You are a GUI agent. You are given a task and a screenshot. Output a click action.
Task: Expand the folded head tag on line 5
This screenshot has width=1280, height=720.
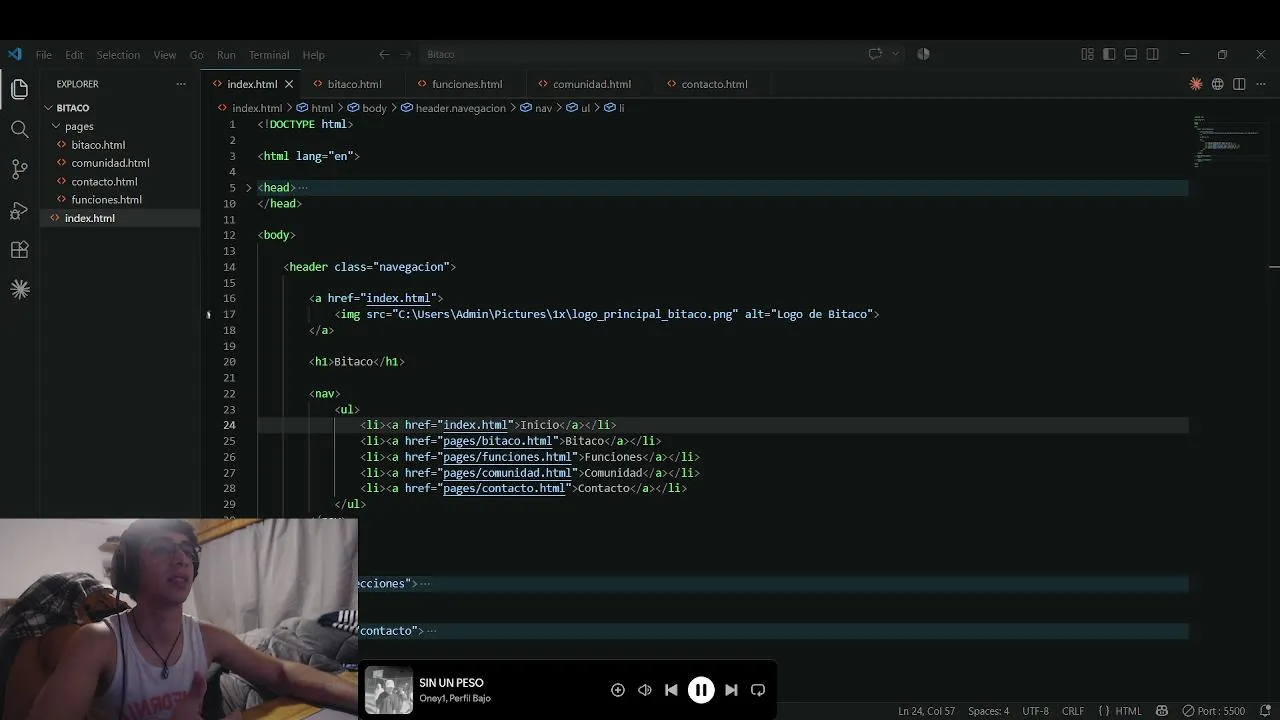[249, 188]
